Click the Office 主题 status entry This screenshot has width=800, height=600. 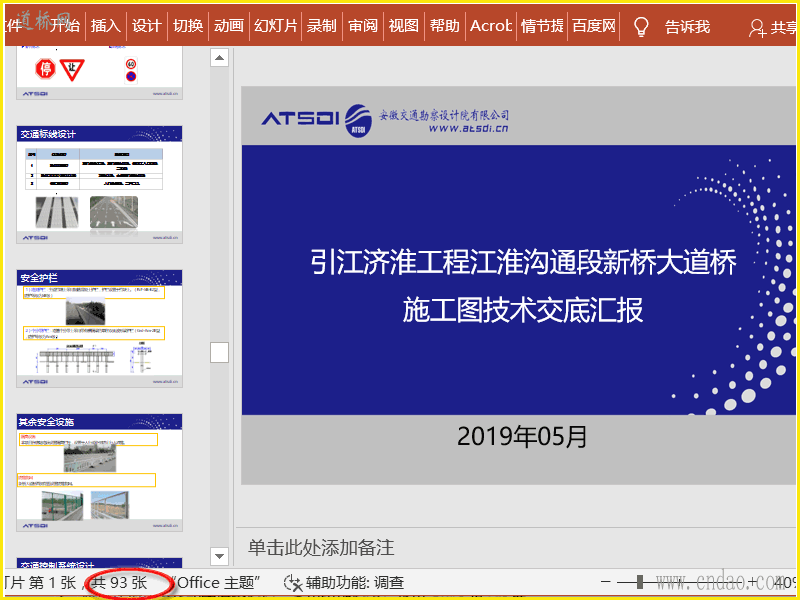click(x=216, y=583)
